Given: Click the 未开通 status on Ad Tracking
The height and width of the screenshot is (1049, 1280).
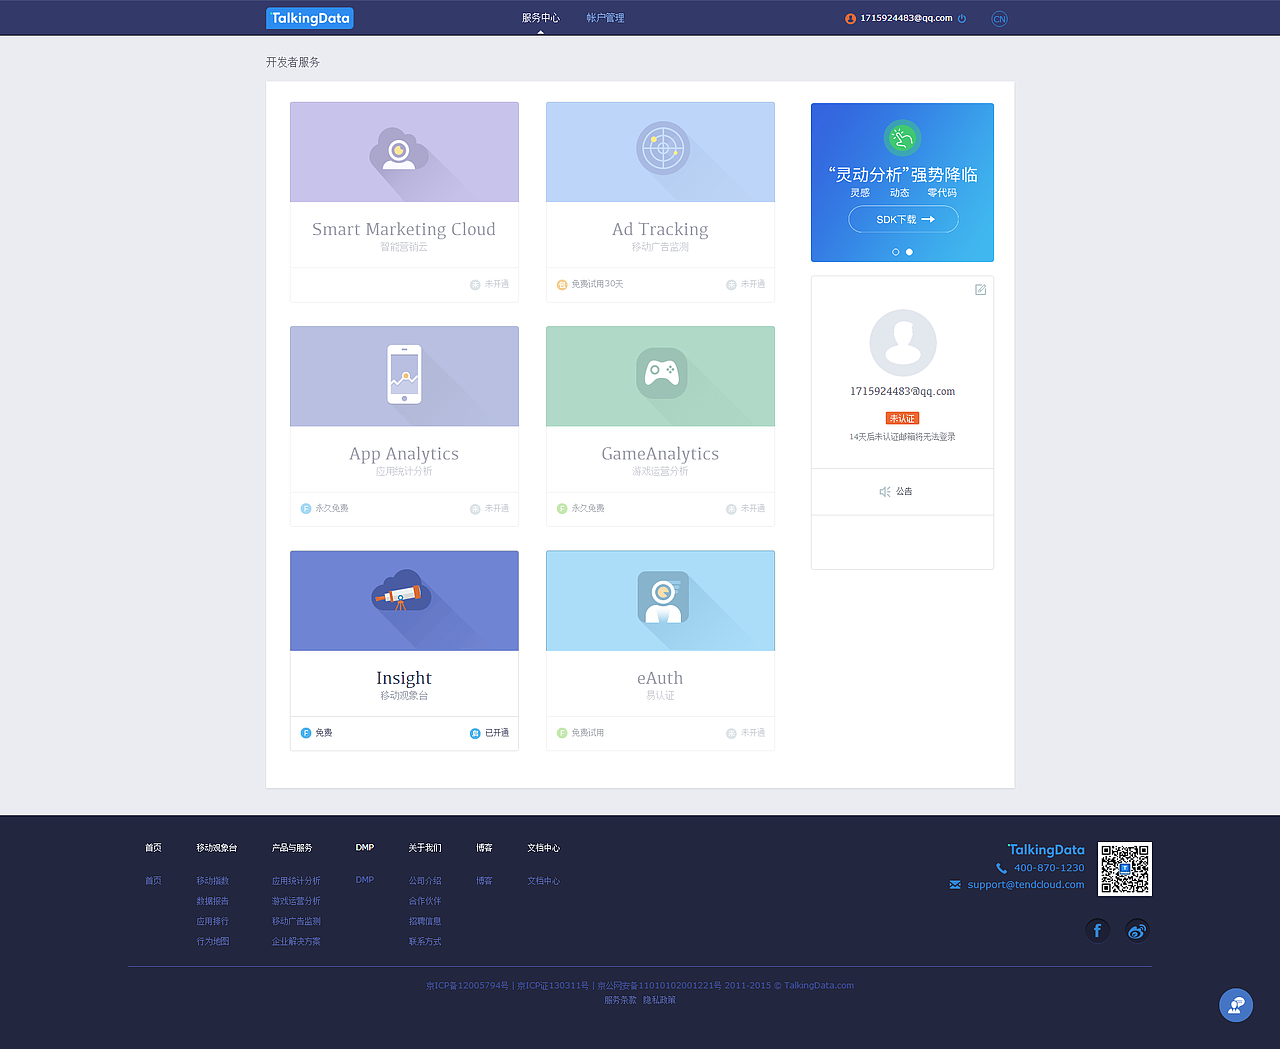Looking at the screenshot, I should point(746,285).
